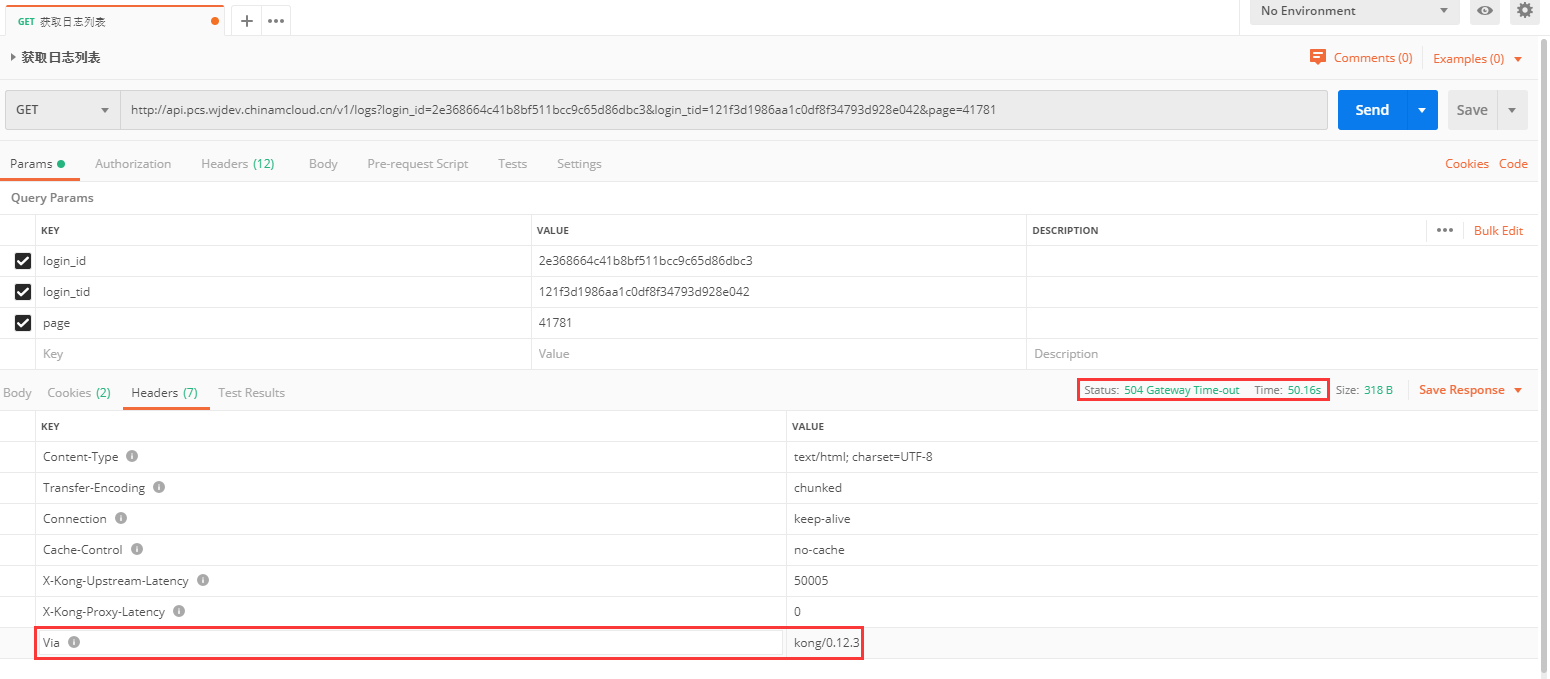Open the response Body tab
The height and width of the screenshot is (679, 1550).
[17, 393]
